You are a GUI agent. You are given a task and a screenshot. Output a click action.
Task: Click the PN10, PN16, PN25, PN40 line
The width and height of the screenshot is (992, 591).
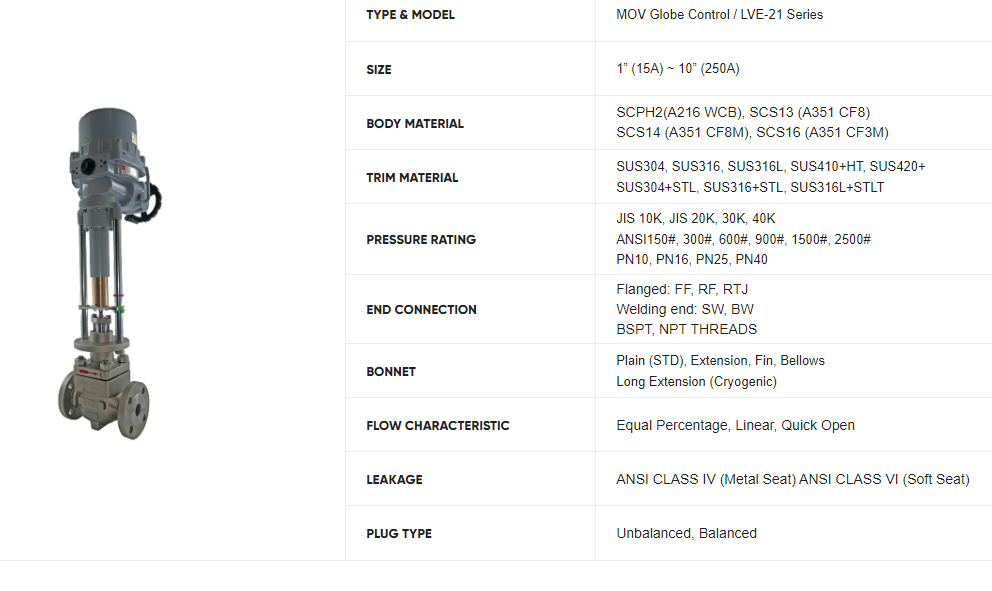click(x=692, y=259)
